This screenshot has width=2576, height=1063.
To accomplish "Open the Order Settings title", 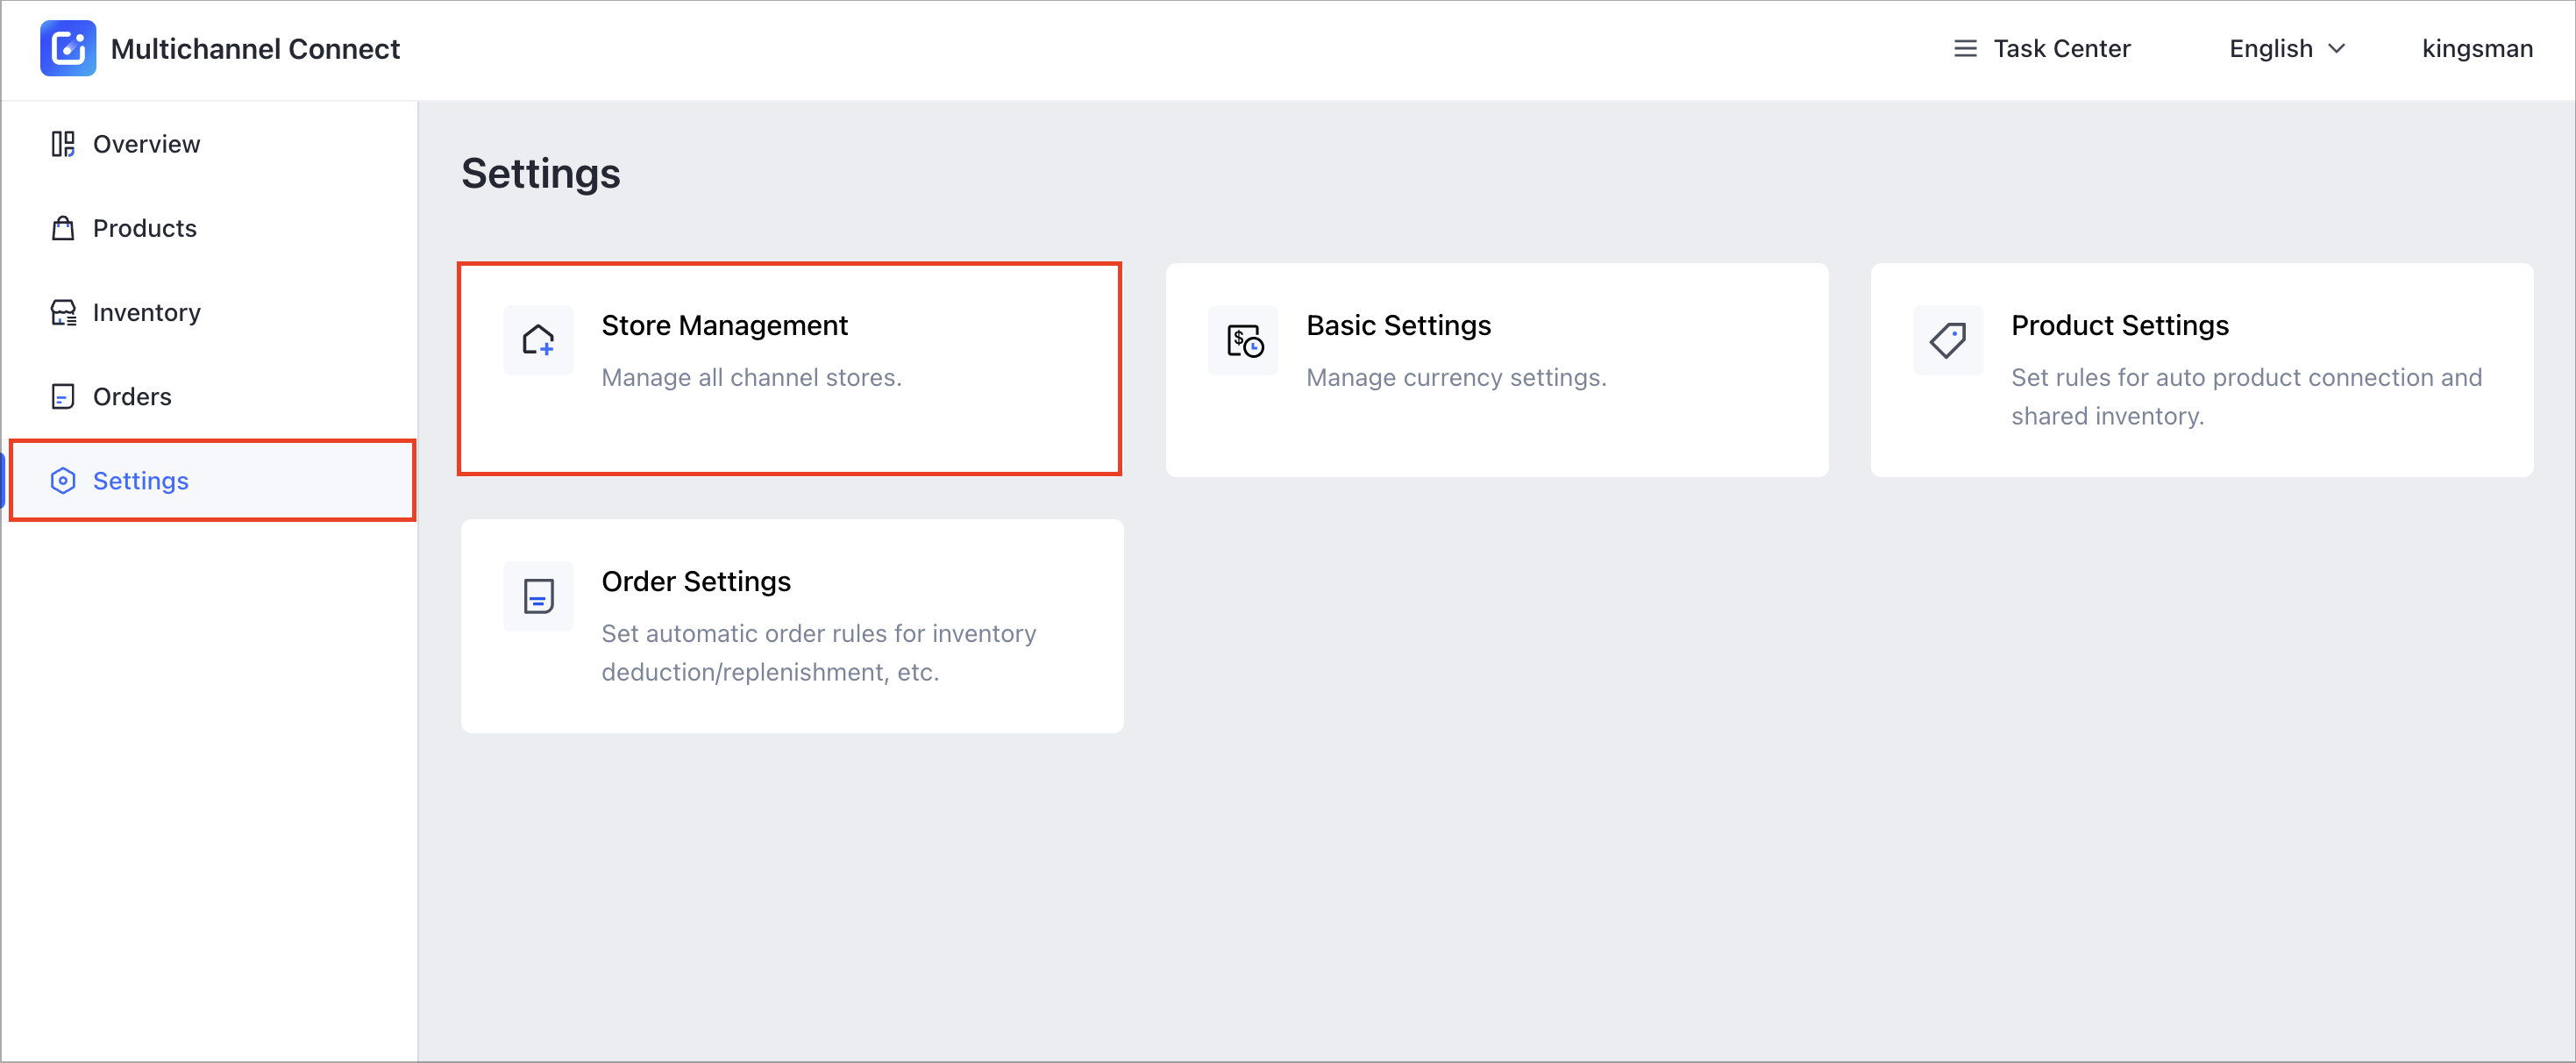I will click(x=696, y=581).
